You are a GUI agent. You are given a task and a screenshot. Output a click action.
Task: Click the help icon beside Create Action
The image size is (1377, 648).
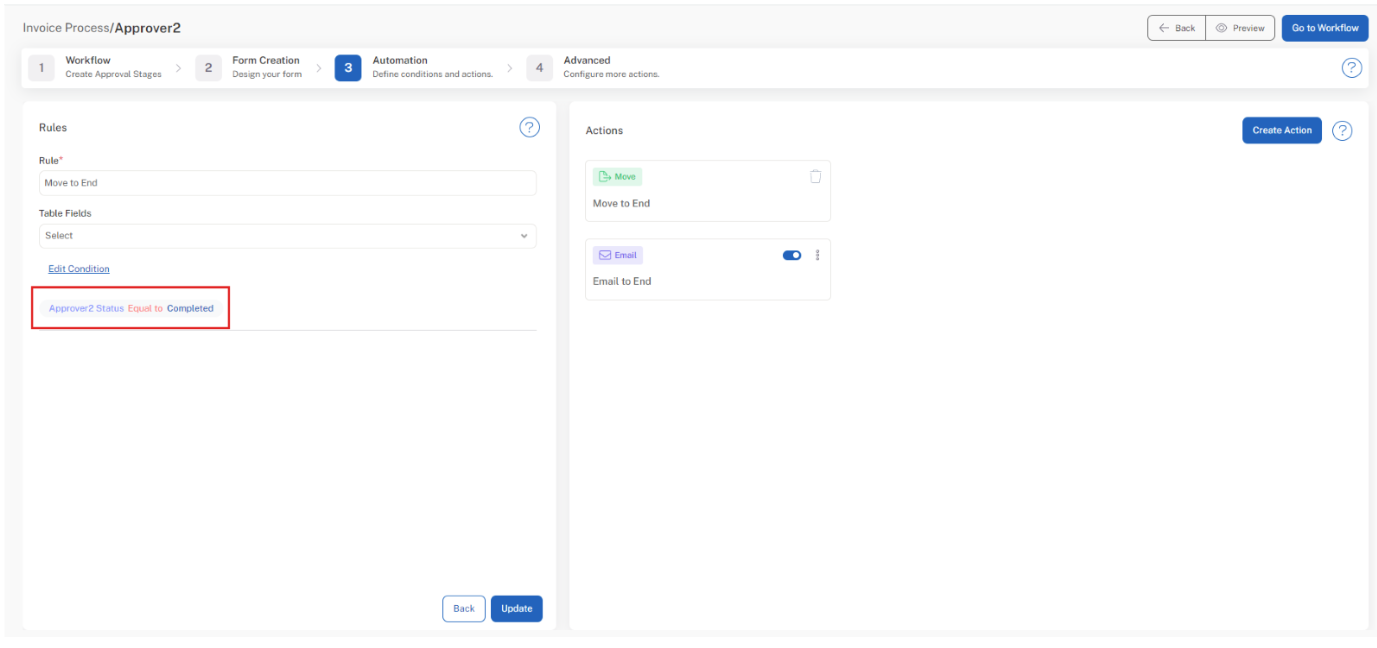pyautogui.click(x=1342, y=131)
